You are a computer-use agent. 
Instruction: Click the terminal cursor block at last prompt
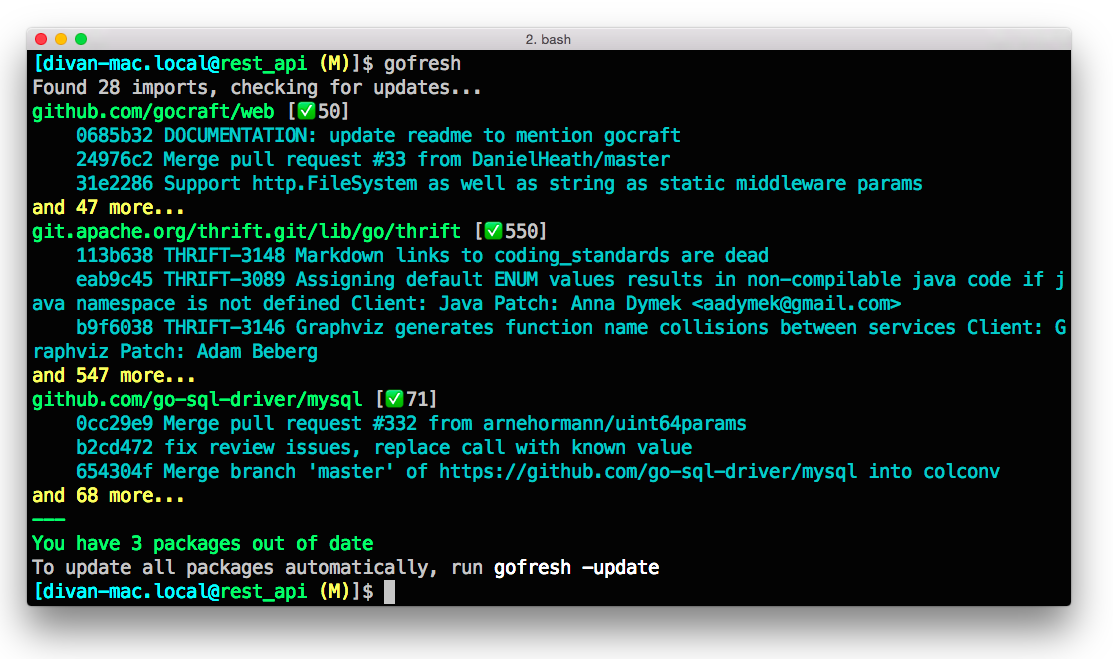(x=389, y=592)
